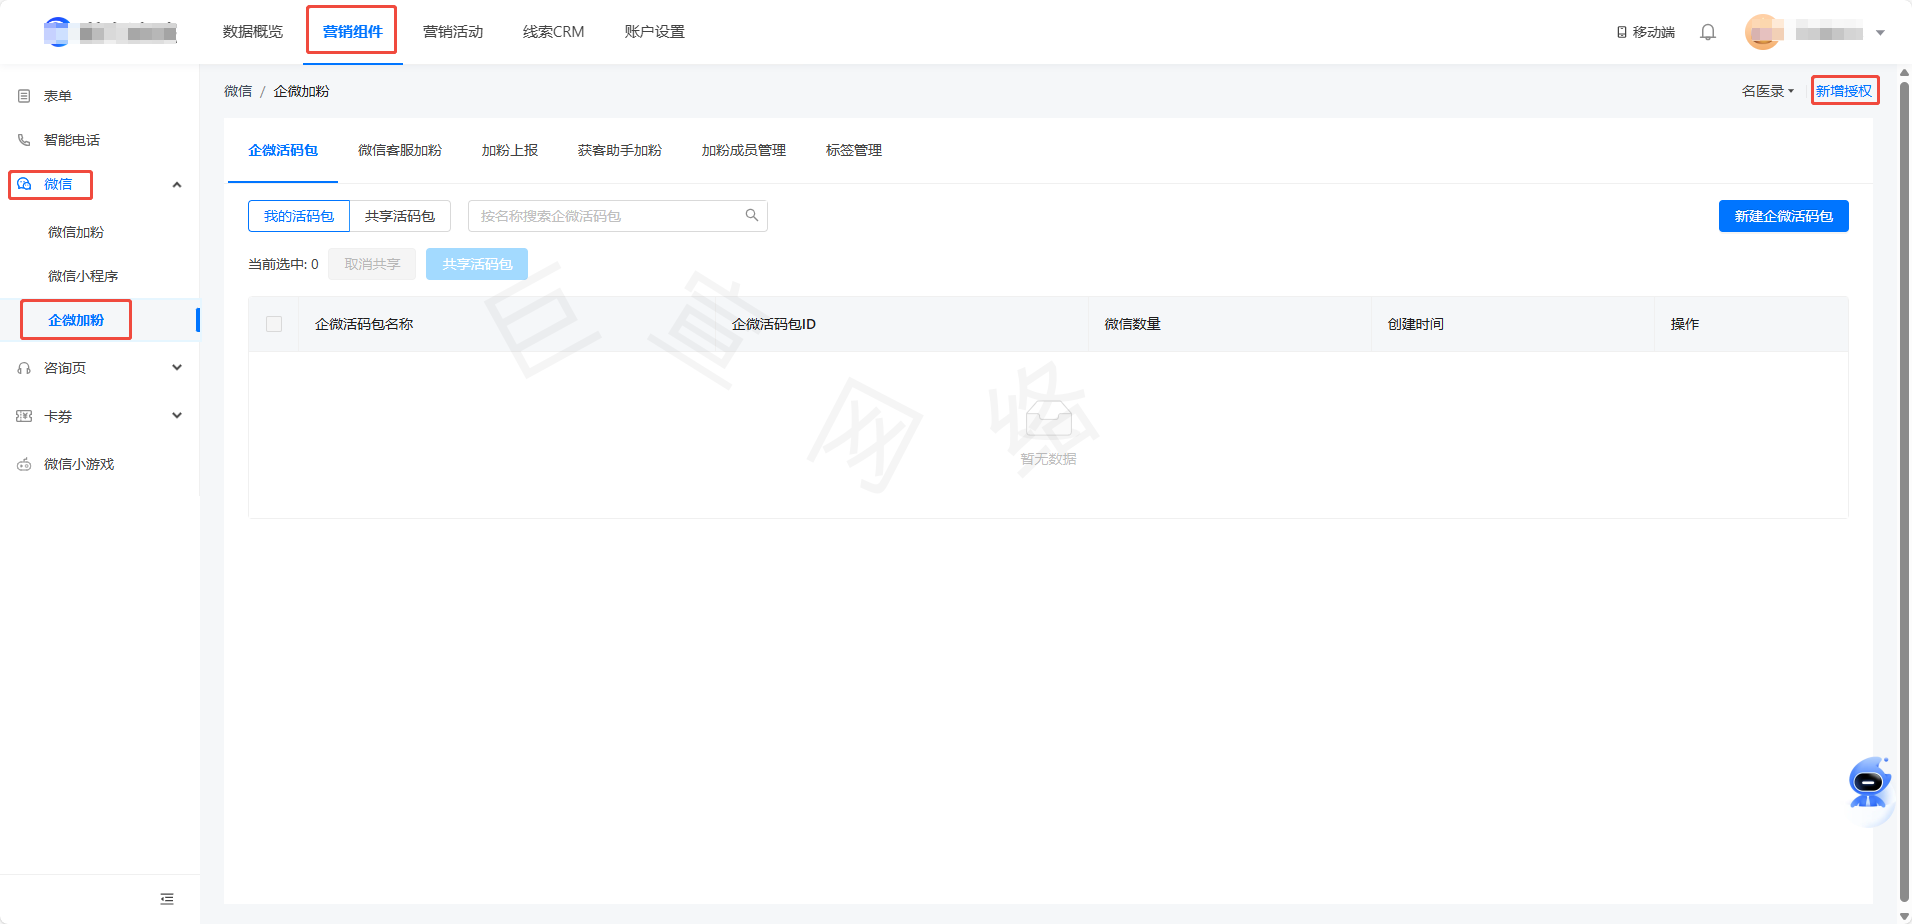Switch to the 标签管理 tab
This screenshot has height=924, width=1912.
853,150
